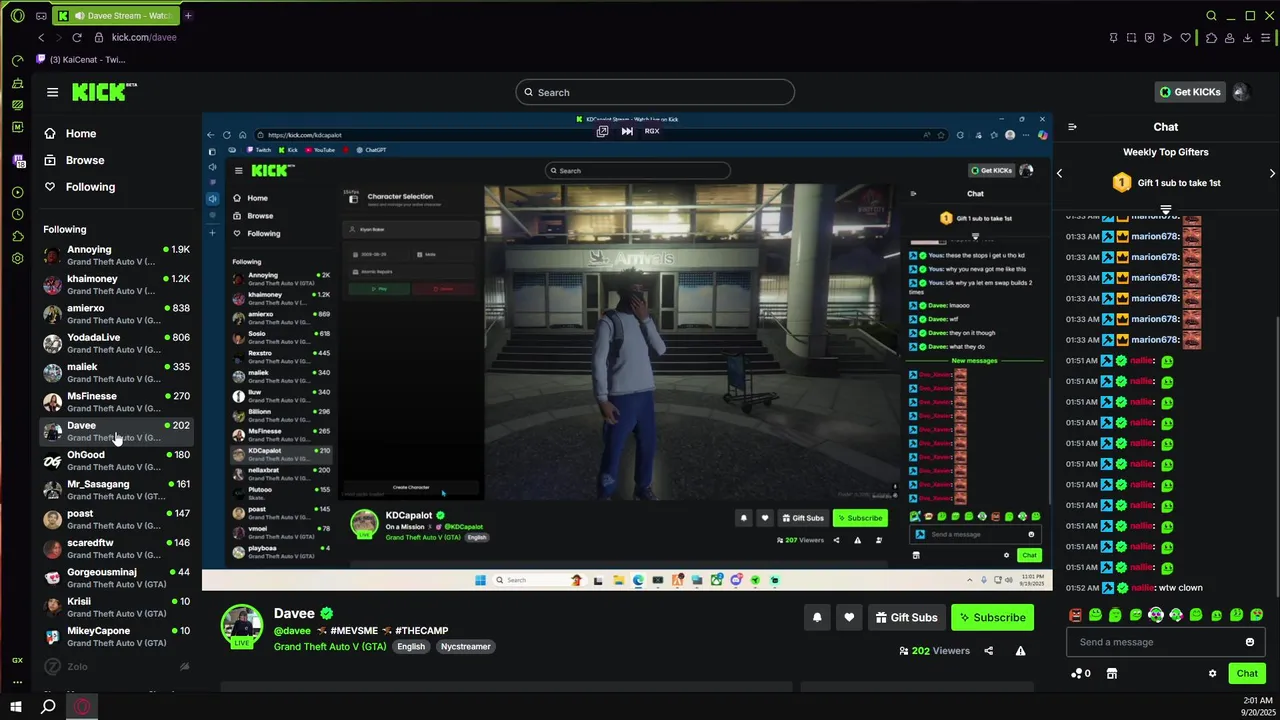The image size is (1280, 720).
Task: Click the KICK logo
Action: pos(103,92)
